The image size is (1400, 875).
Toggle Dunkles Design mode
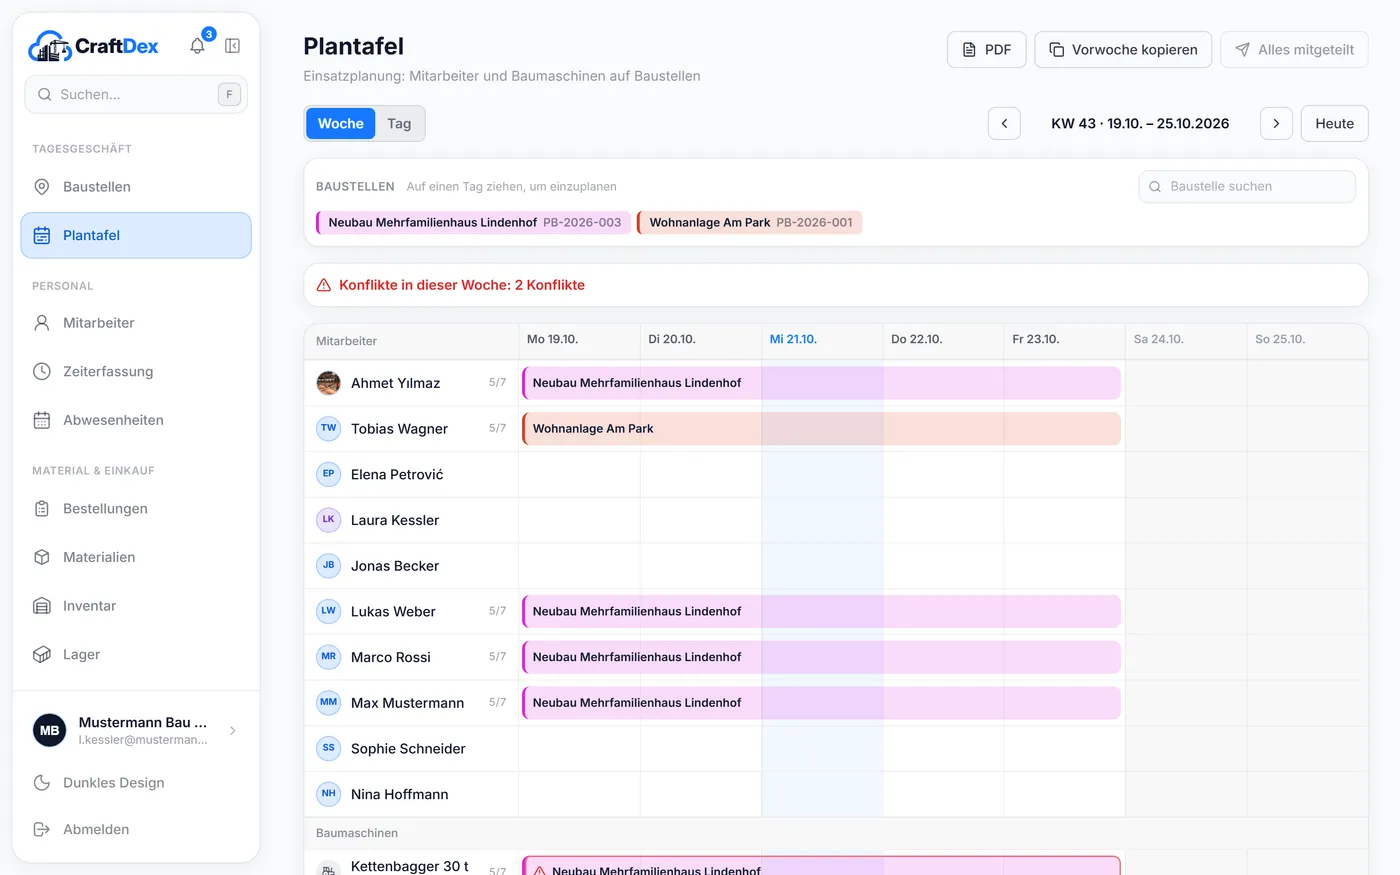[x=136, y=783]
